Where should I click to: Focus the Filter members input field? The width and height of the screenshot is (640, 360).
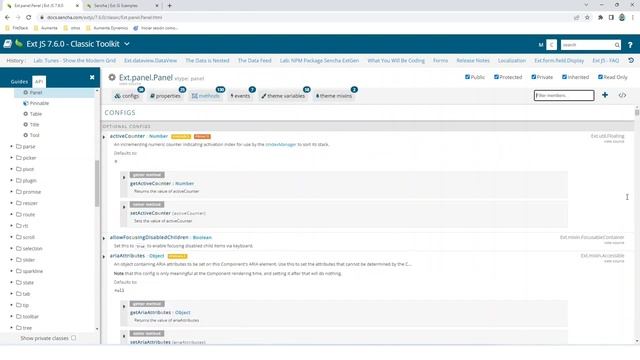pyautogui.click(x=564, y=96)
